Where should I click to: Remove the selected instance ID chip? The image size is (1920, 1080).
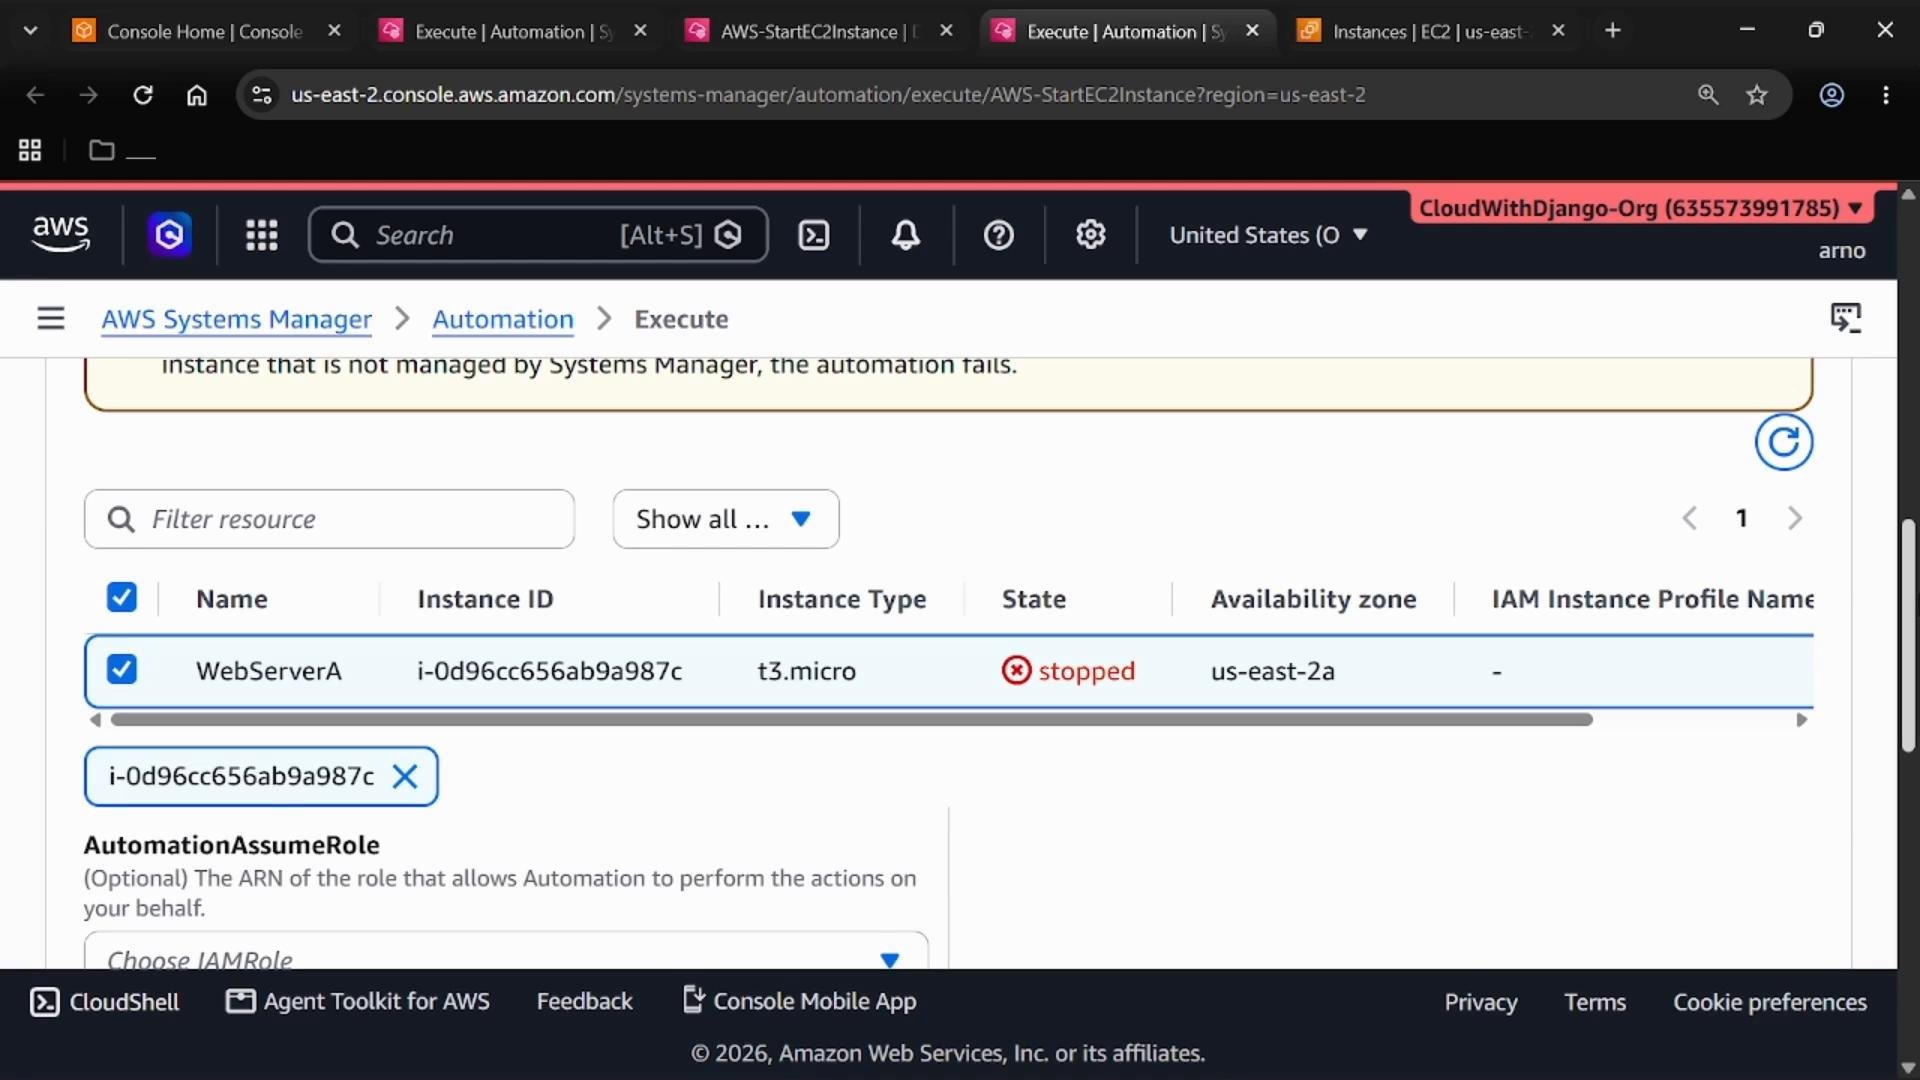[405, 776]
